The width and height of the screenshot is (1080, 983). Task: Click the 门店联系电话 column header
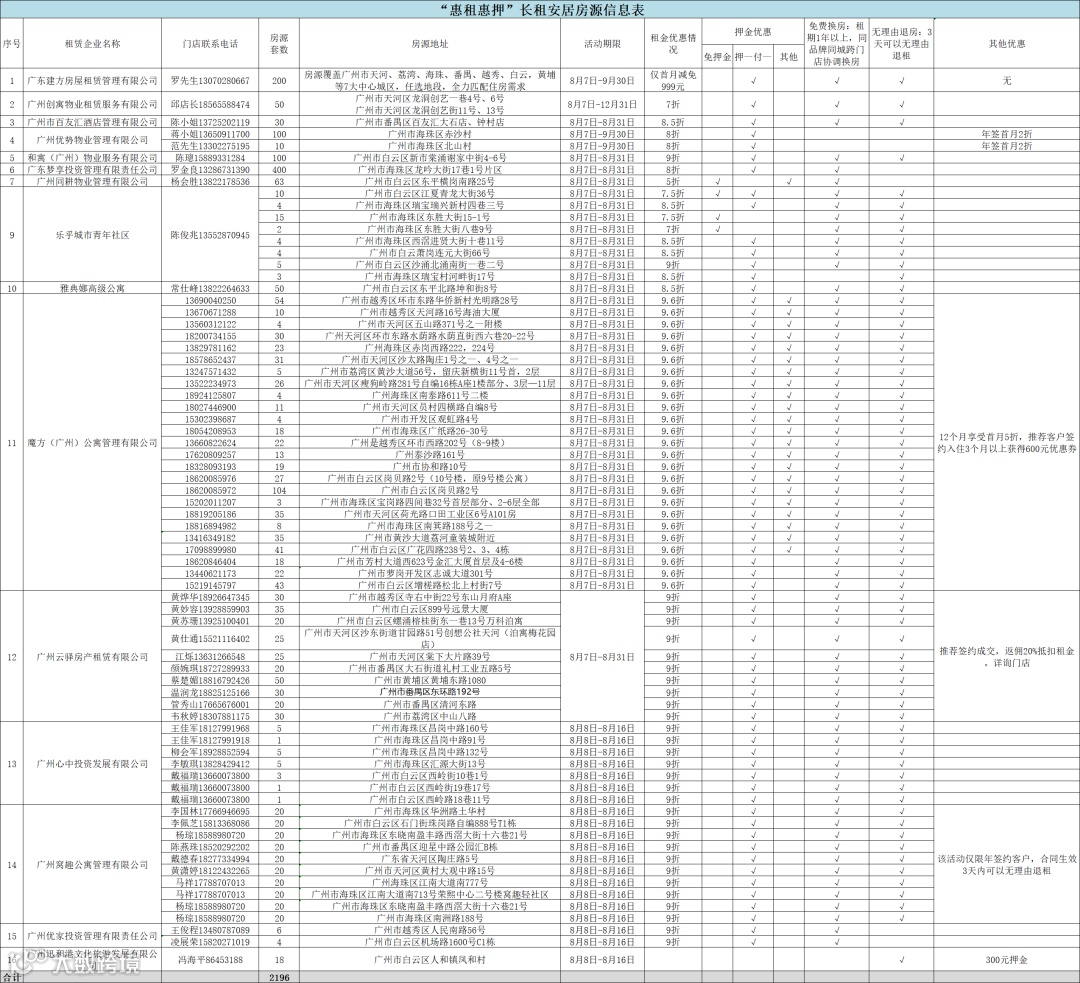click(x=210, y=43)
